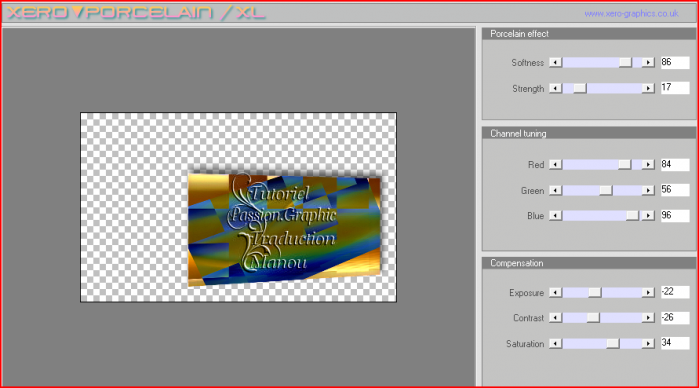Open the www.xero-graphics.co.uk link

tap(631, 14)
